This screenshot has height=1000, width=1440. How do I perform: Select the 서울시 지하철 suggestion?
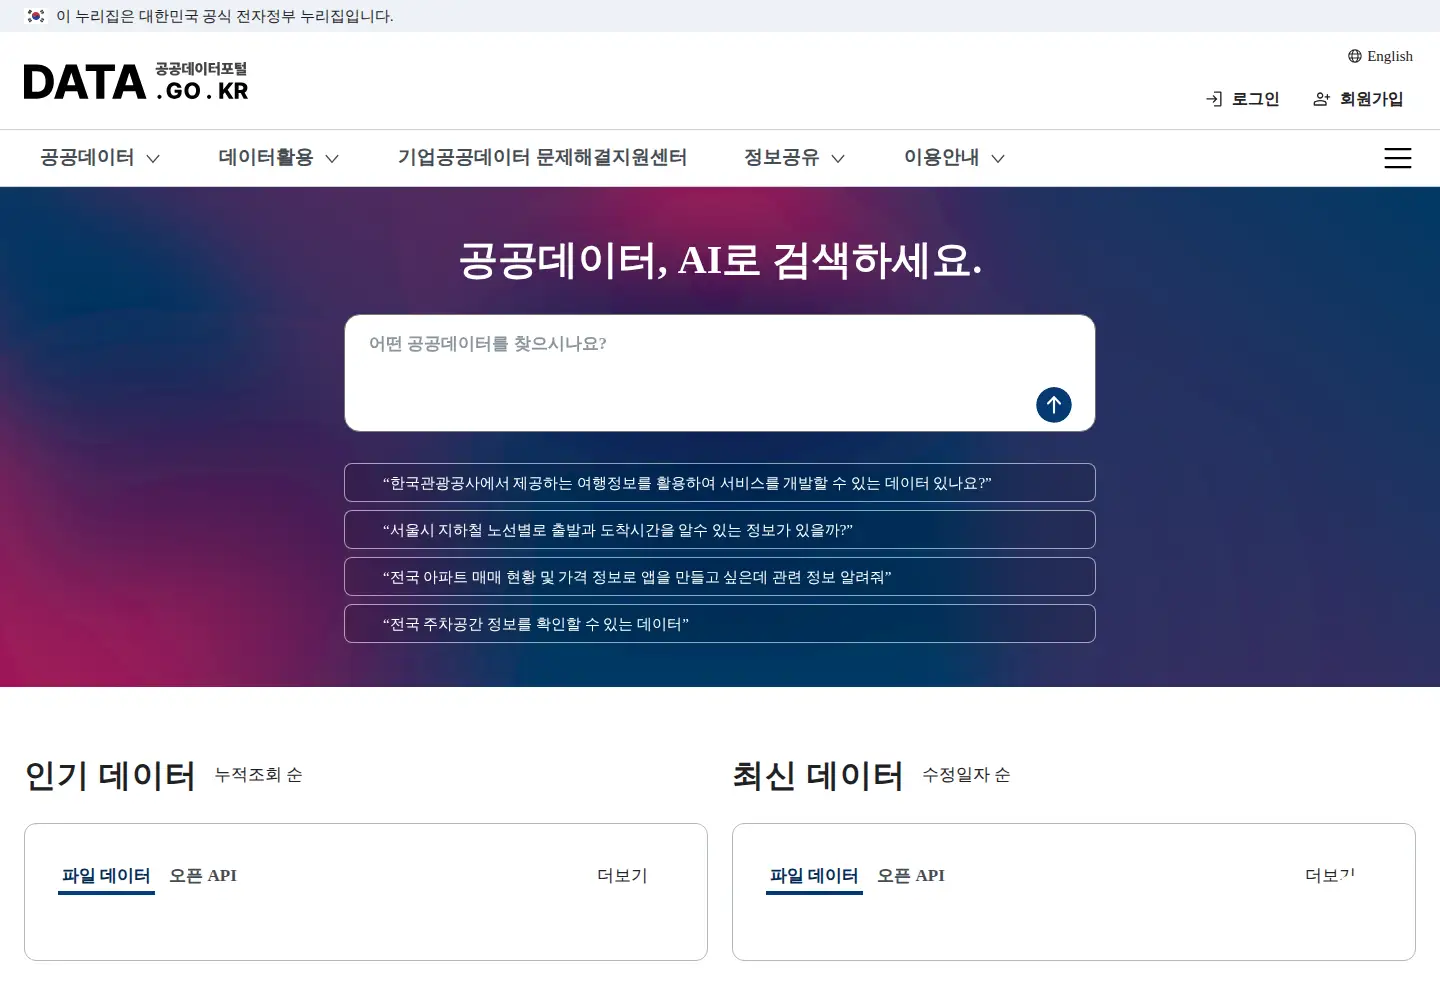coord(720,530)
